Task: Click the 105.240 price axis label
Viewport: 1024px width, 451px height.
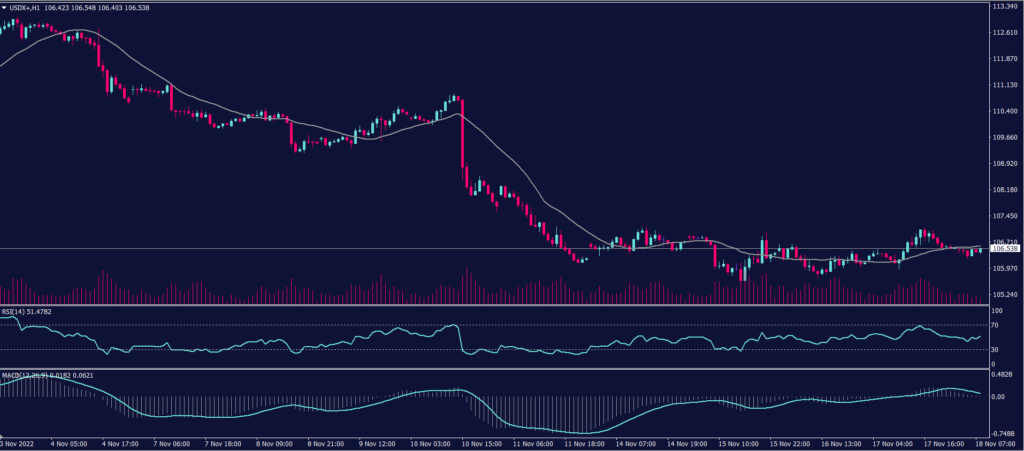Action: point(1004,294)
